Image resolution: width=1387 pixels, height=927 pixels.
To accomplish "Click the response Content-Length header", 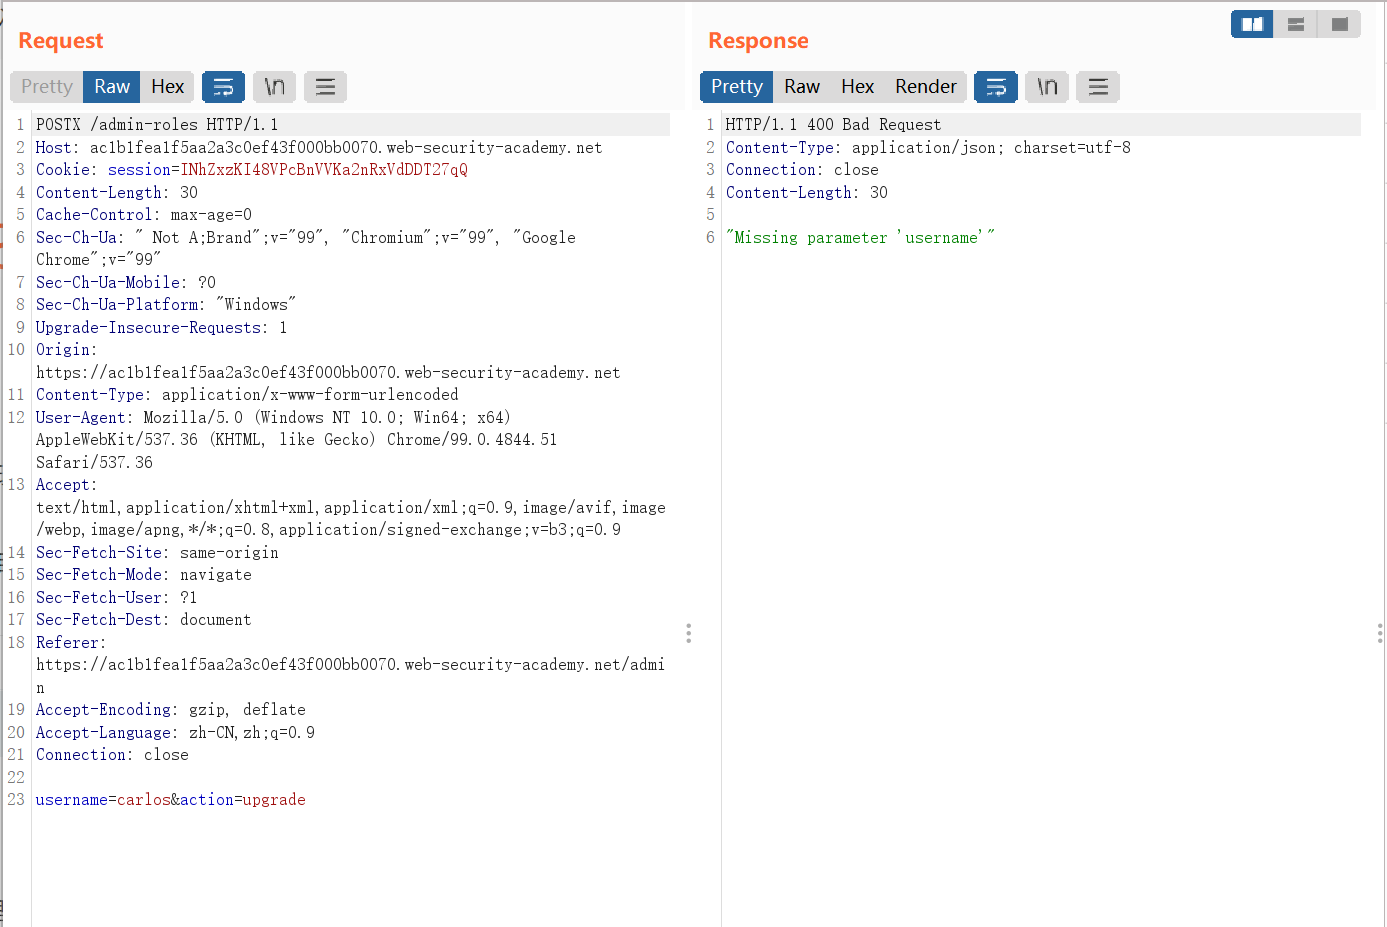I will (x=807, y=192).
